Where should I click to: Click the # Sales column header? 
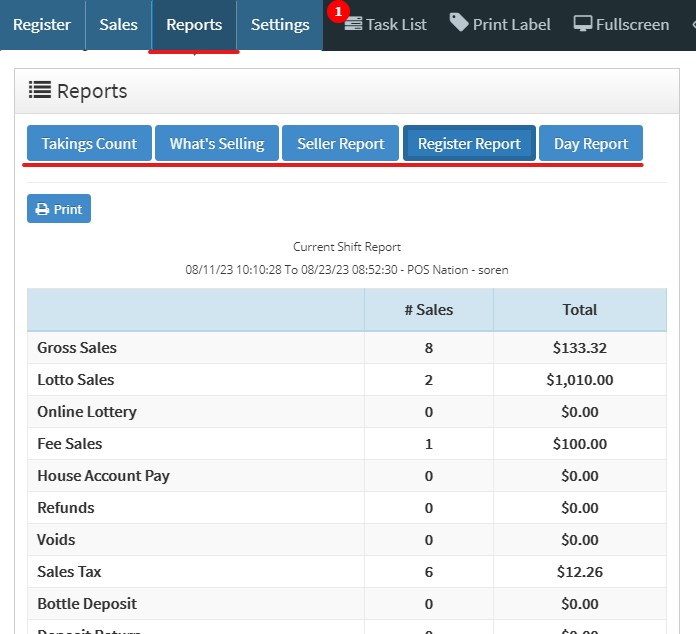429,309
